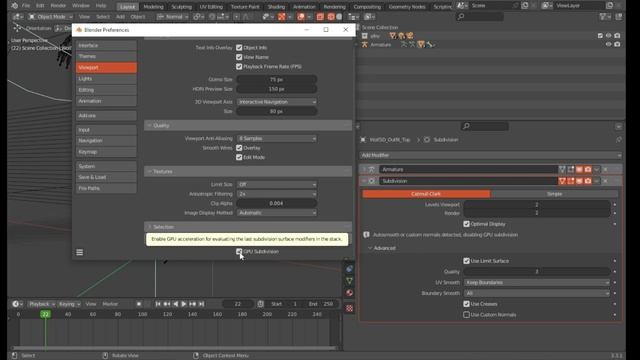
Task: Open the Object Mode selector
Action: 51,17
